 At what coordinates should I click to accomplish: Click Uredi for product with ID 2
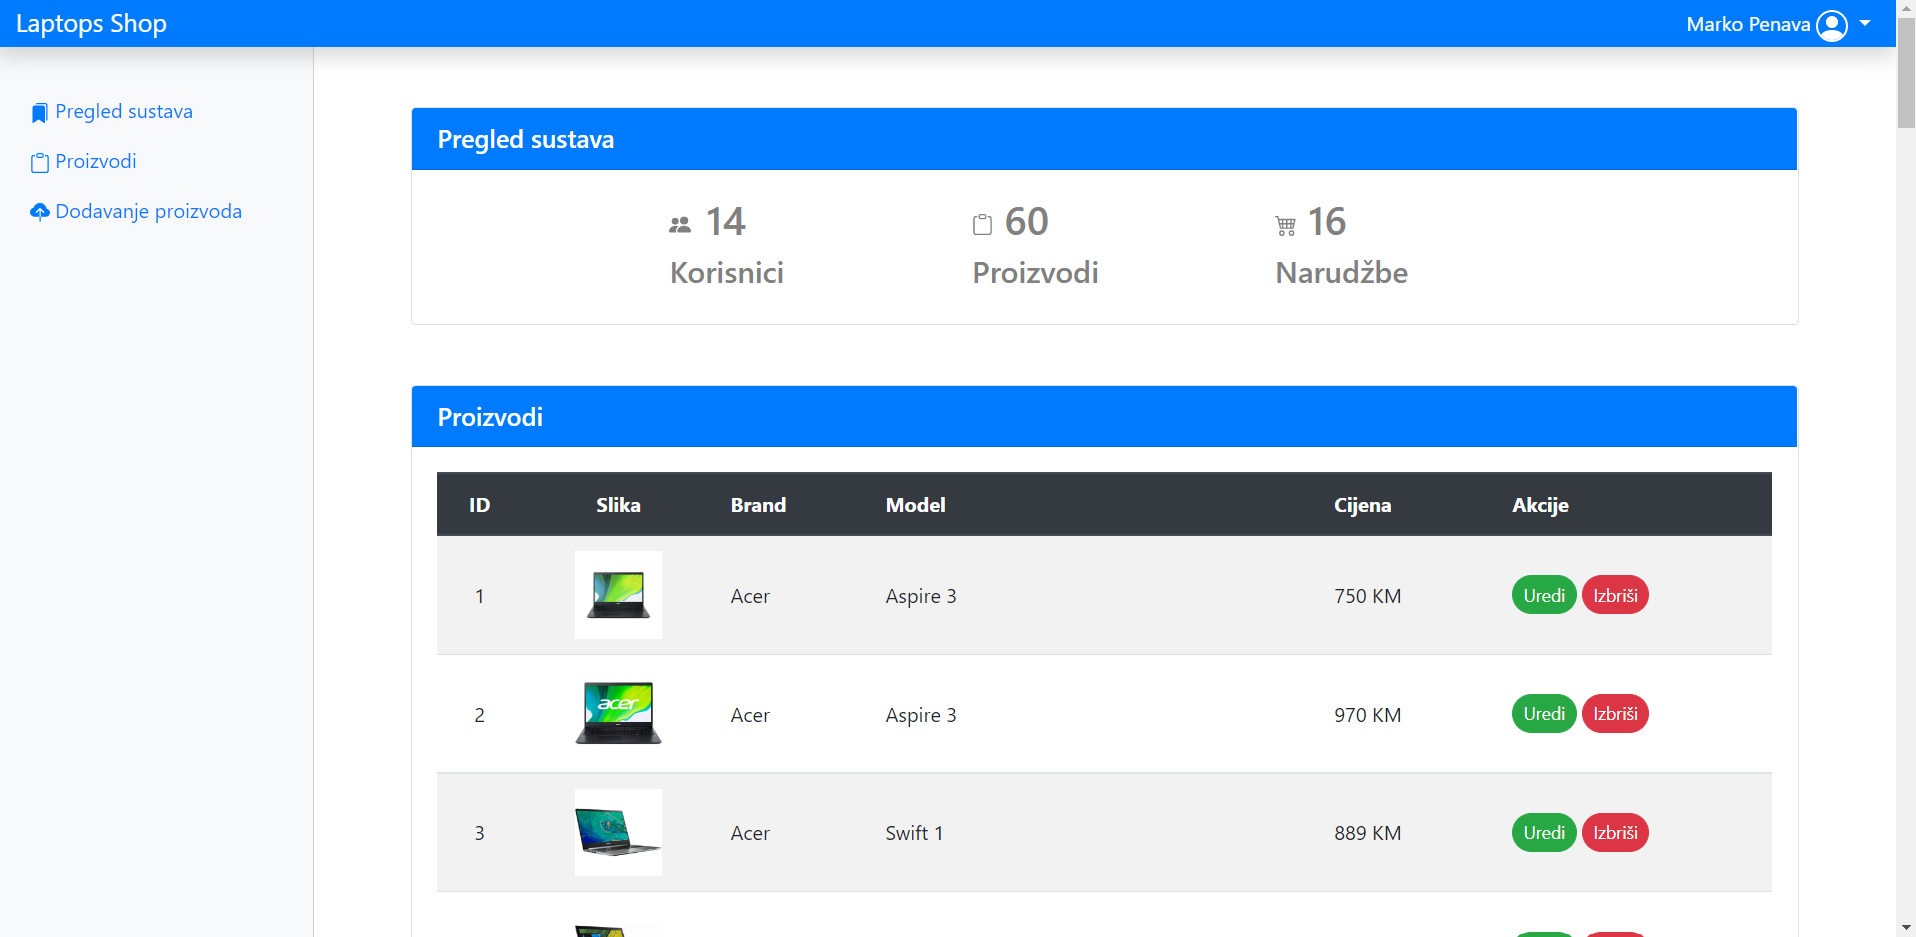(x=1543, y=713)
